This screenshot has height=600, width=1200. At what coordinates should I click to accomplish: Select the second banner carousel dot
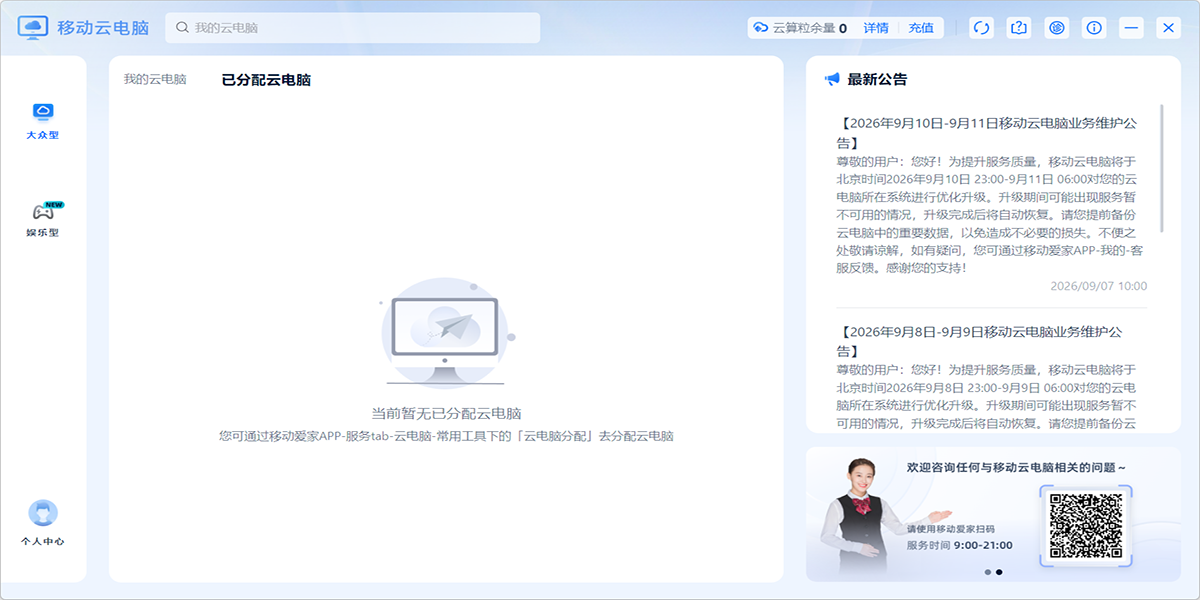pyautogui.click(x=999, y=572)
